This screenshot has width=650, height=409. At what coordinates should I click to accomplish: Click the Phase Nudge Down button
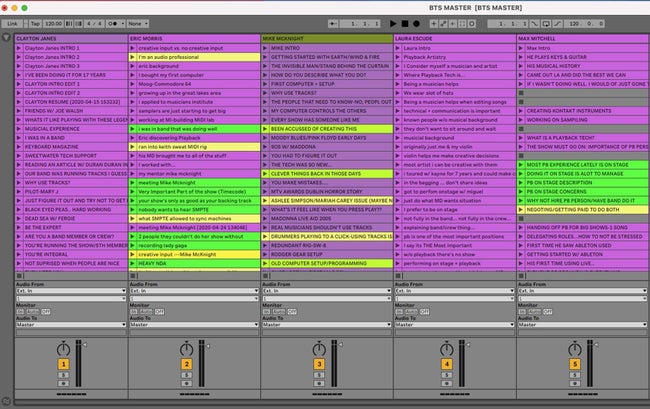(x=69, y=24)
